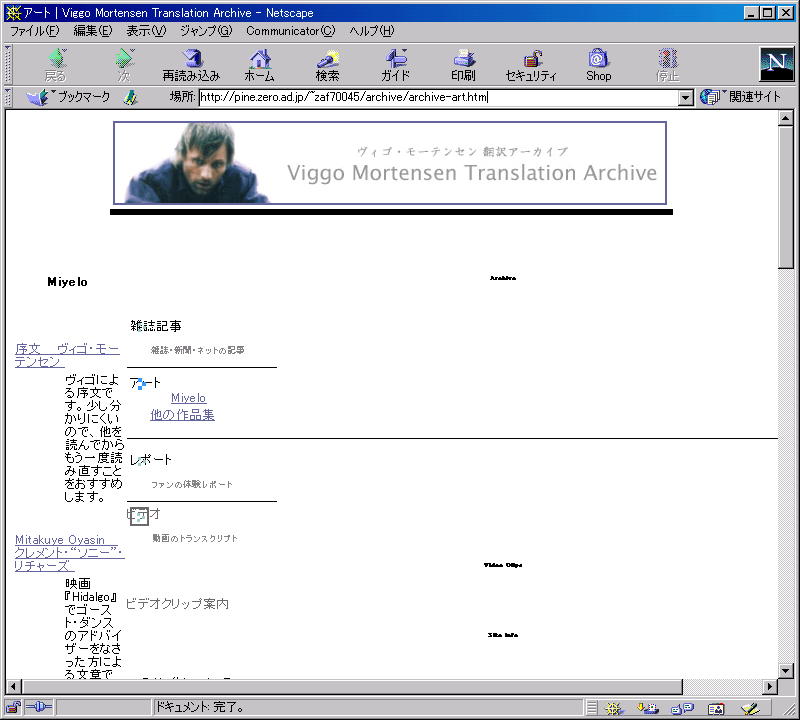800x720 pixels.
Task: Click inside the 場所 URL address field
Action: (x=438, y=97)
